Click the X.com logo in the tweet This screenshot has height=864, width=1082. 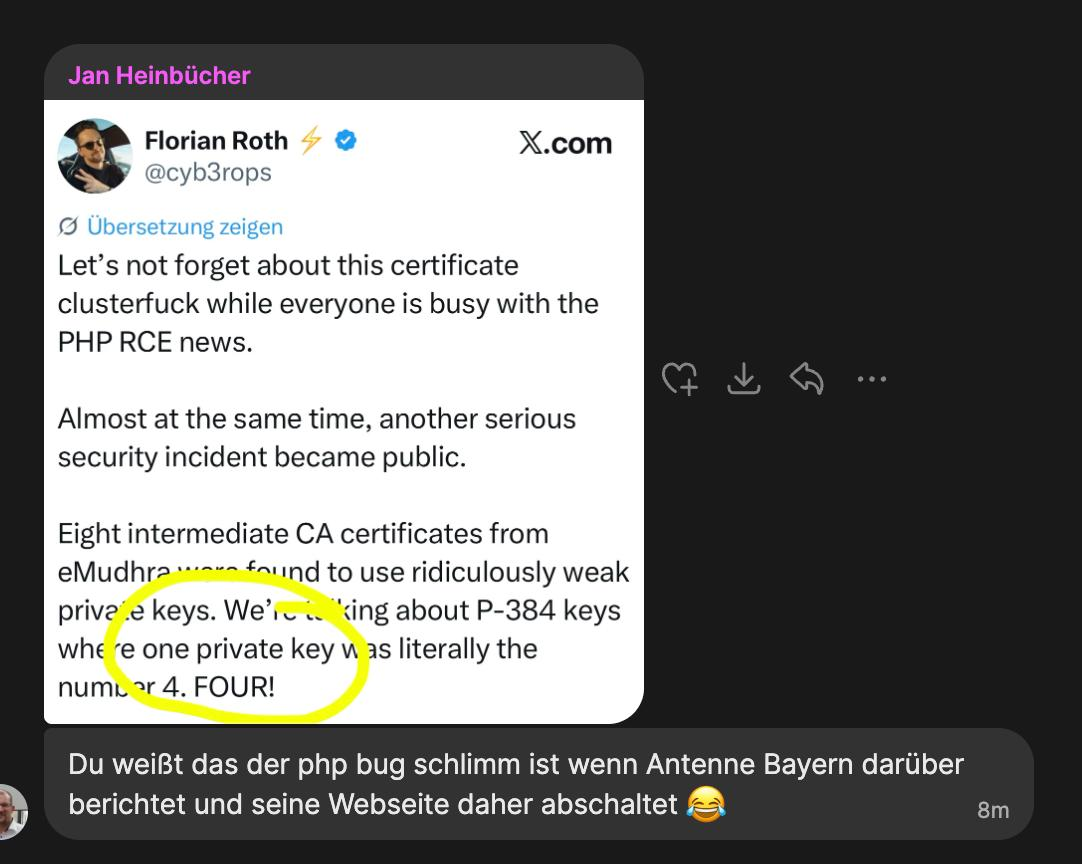point(565,143)
